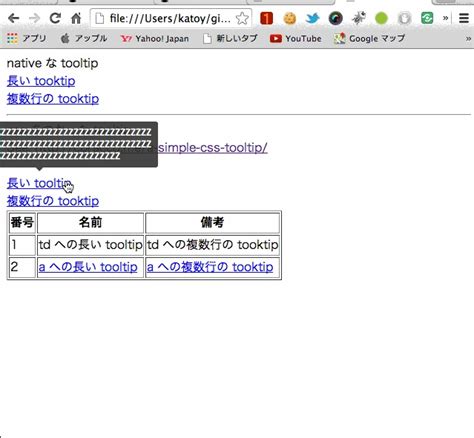Click the forward navigation arrow
The width and height of the screenshot is (474, 438).
[x=34, y=18]
